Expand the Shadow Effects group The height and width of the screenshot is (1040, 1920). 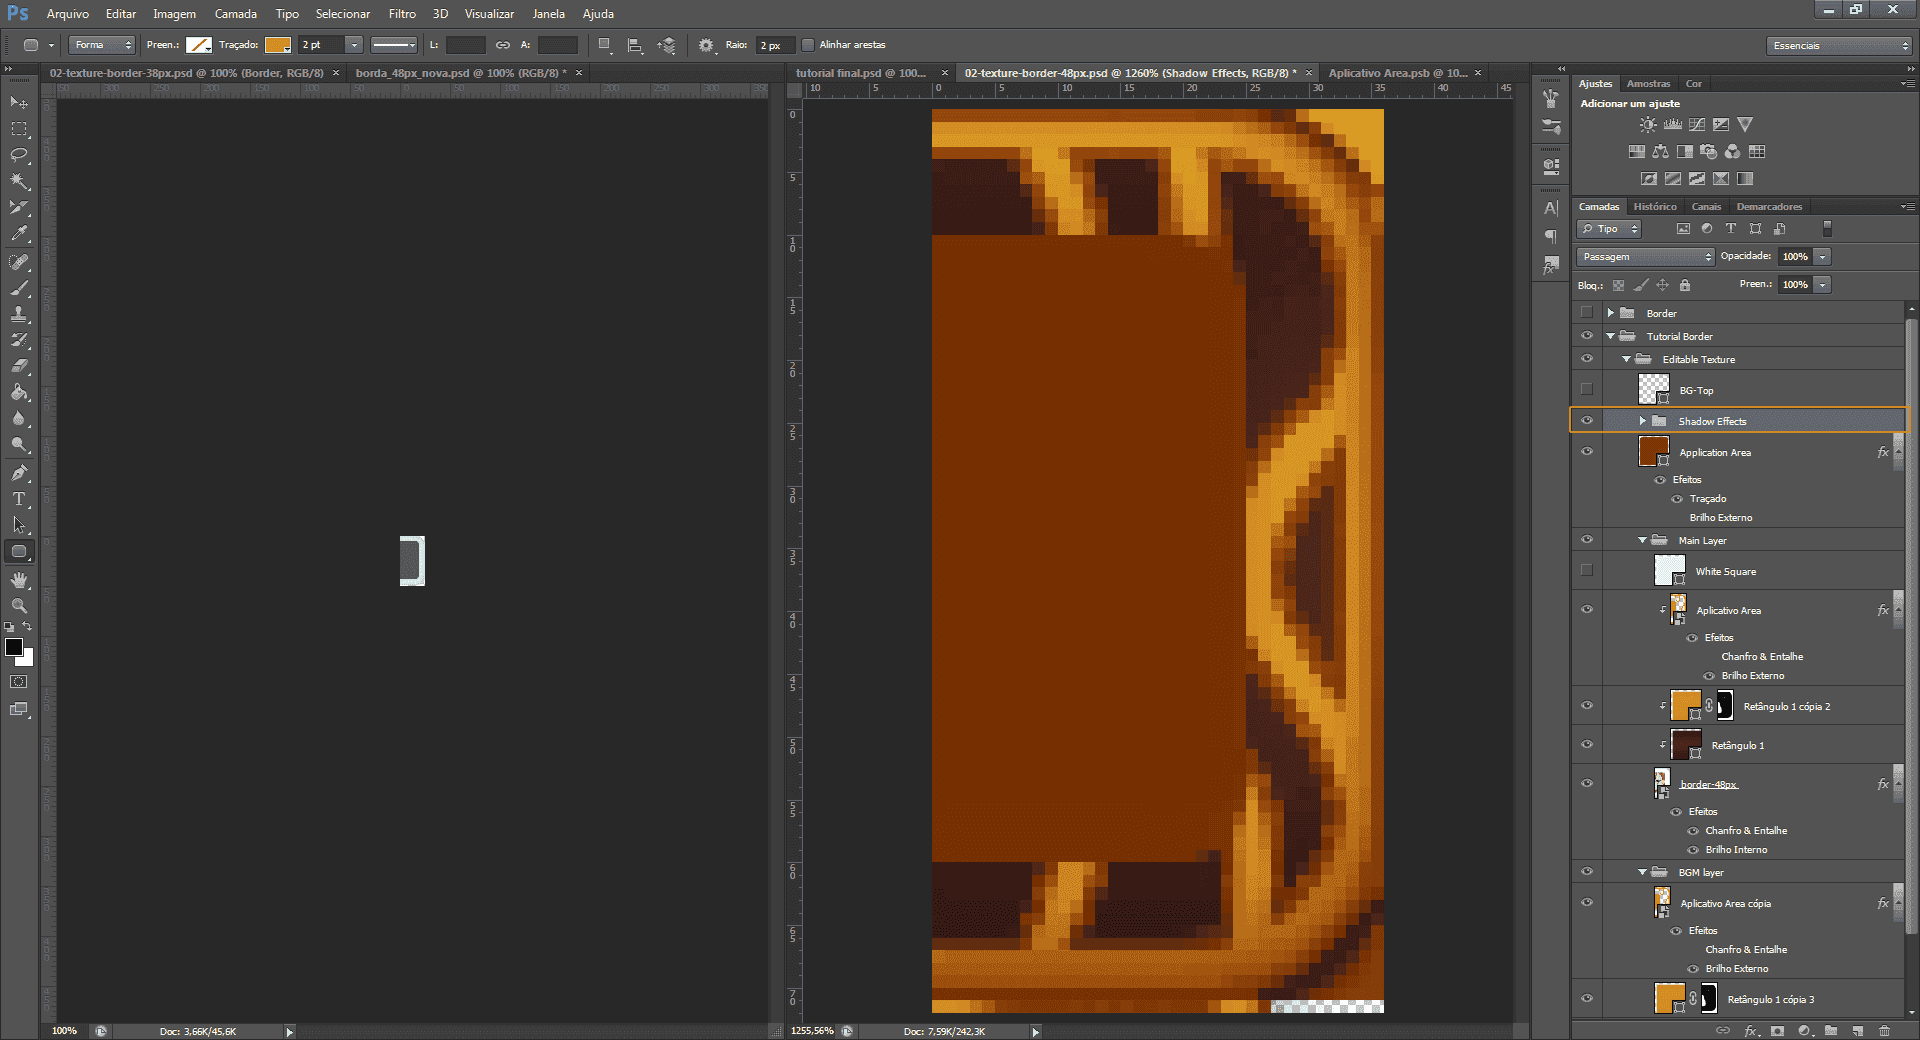pos(1642,421)
